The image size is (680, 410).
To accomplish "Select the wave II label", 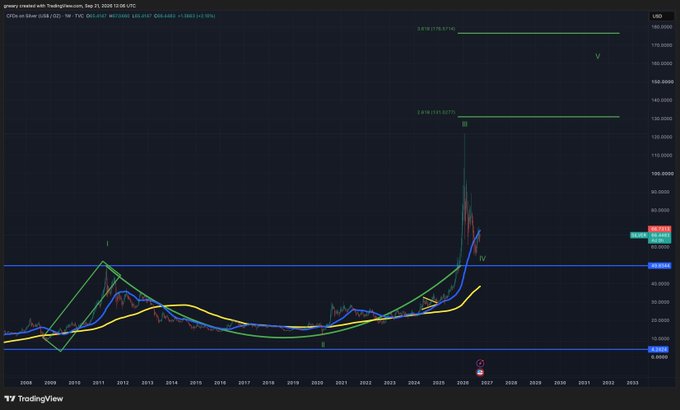I will pos(323,345).
